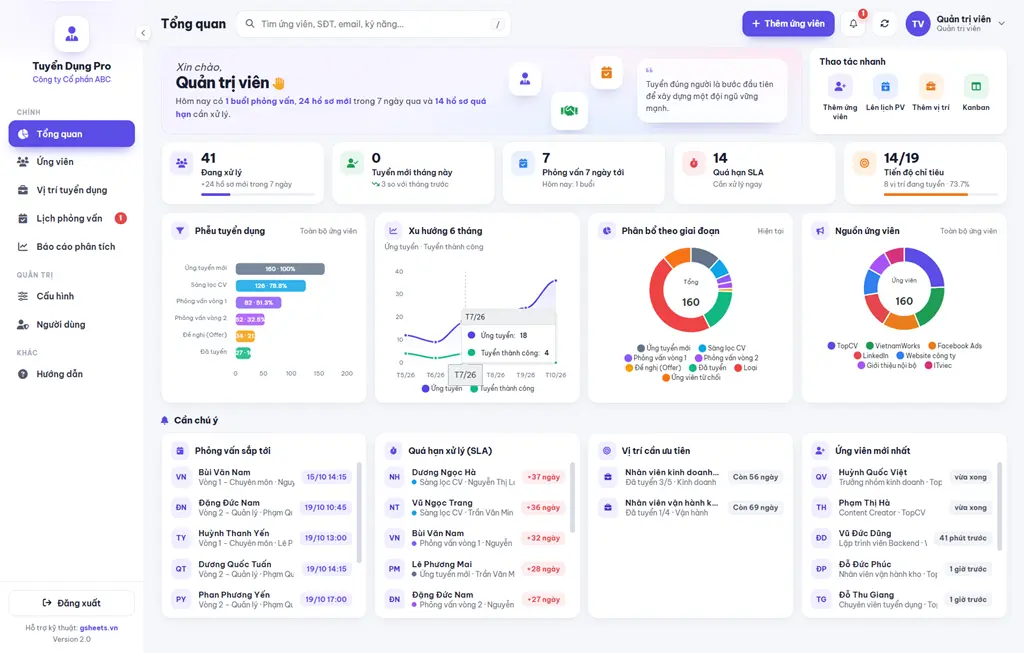Click the Còn 69 ngày badge
This screenshot has width=1024, height=653.
(x=755, y=507)
